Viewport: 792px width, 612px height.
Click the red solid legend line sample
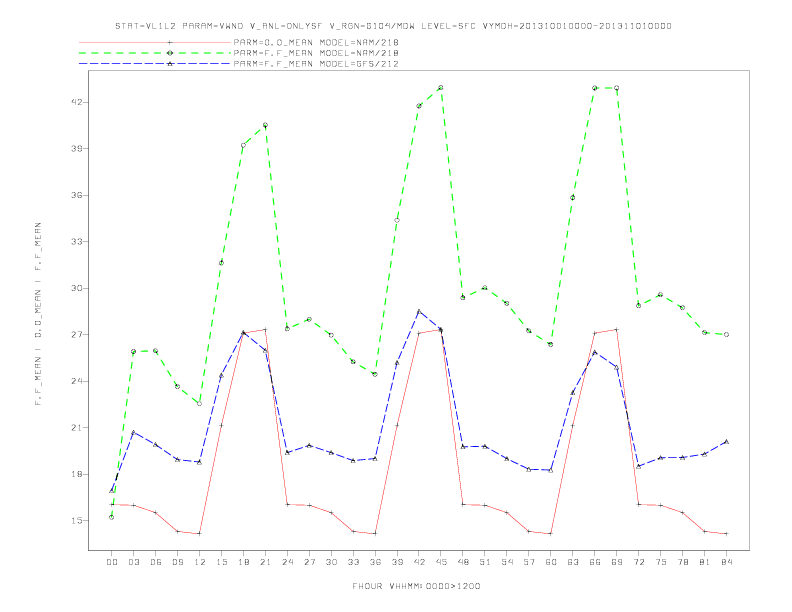[155, 42]
